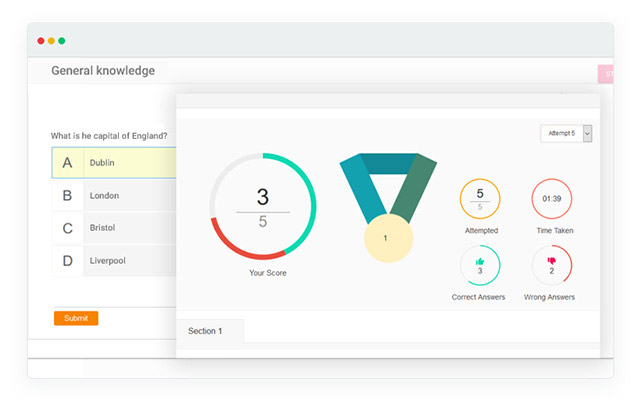Select answer option A Dublin
The width and height of the screenshot is (640, 410).
click(x=113, y=163)
